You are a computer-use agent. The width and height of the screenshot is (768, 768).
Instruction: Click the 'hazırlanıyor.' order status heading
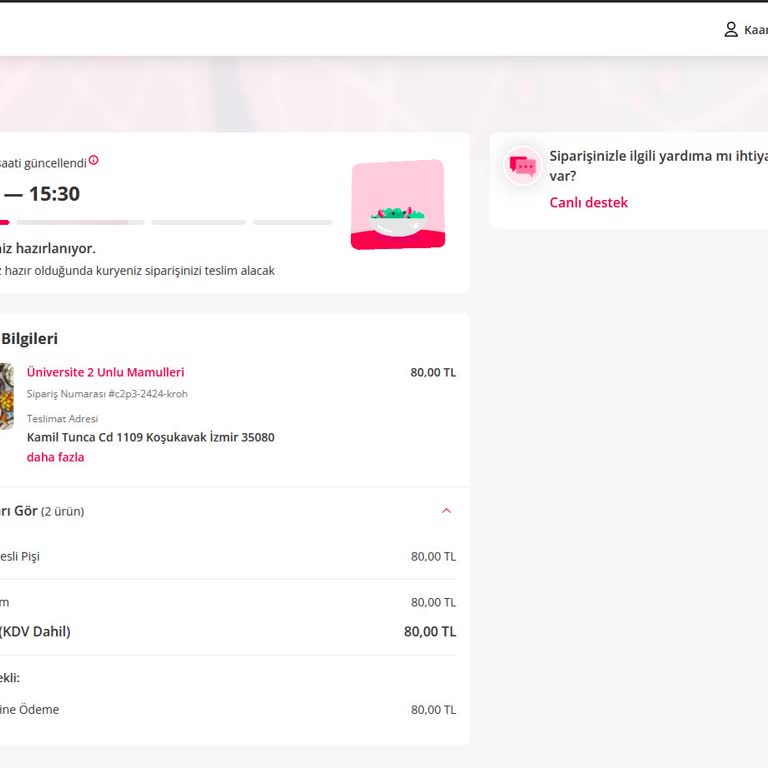(x=56, y=248)
